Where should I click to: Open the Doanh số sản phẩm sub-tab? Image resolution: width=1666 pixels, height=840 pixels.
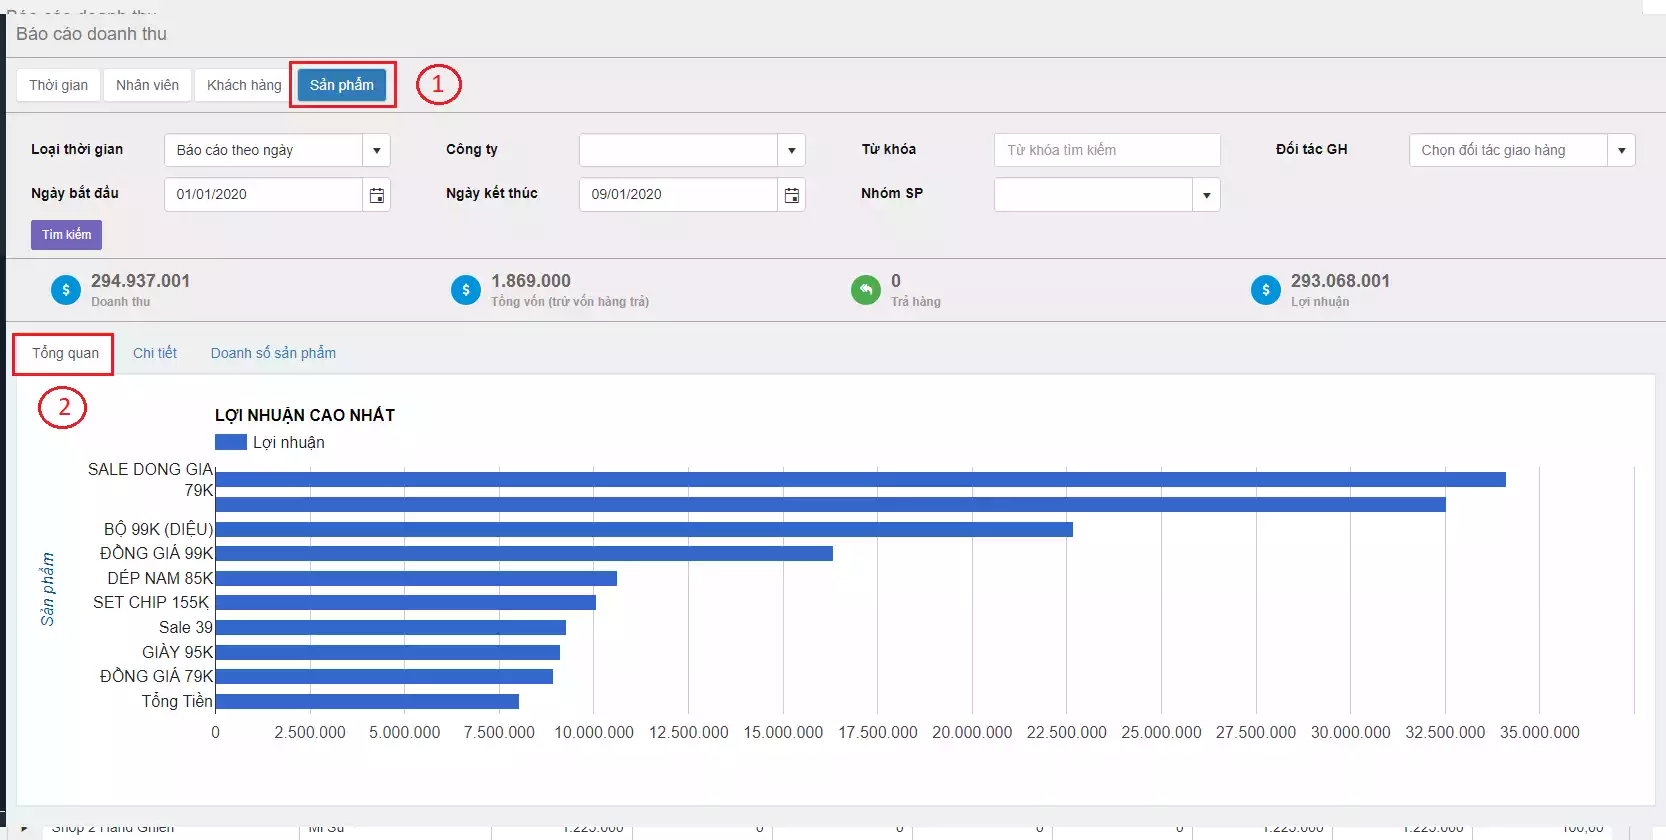(x=273, y=353)
